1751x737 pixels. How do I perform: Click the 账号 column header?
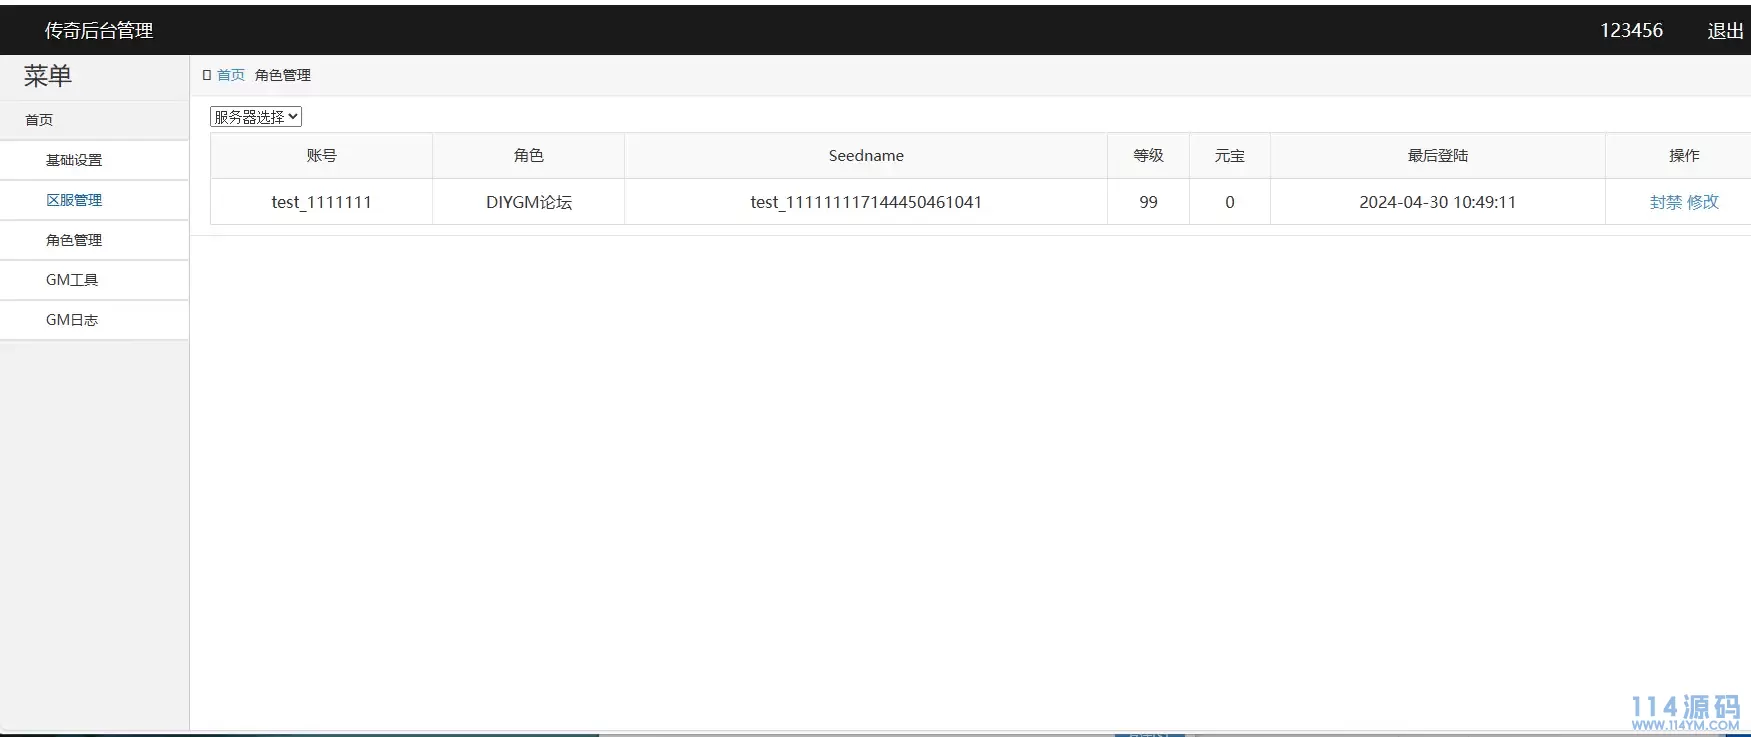[321, 156]
